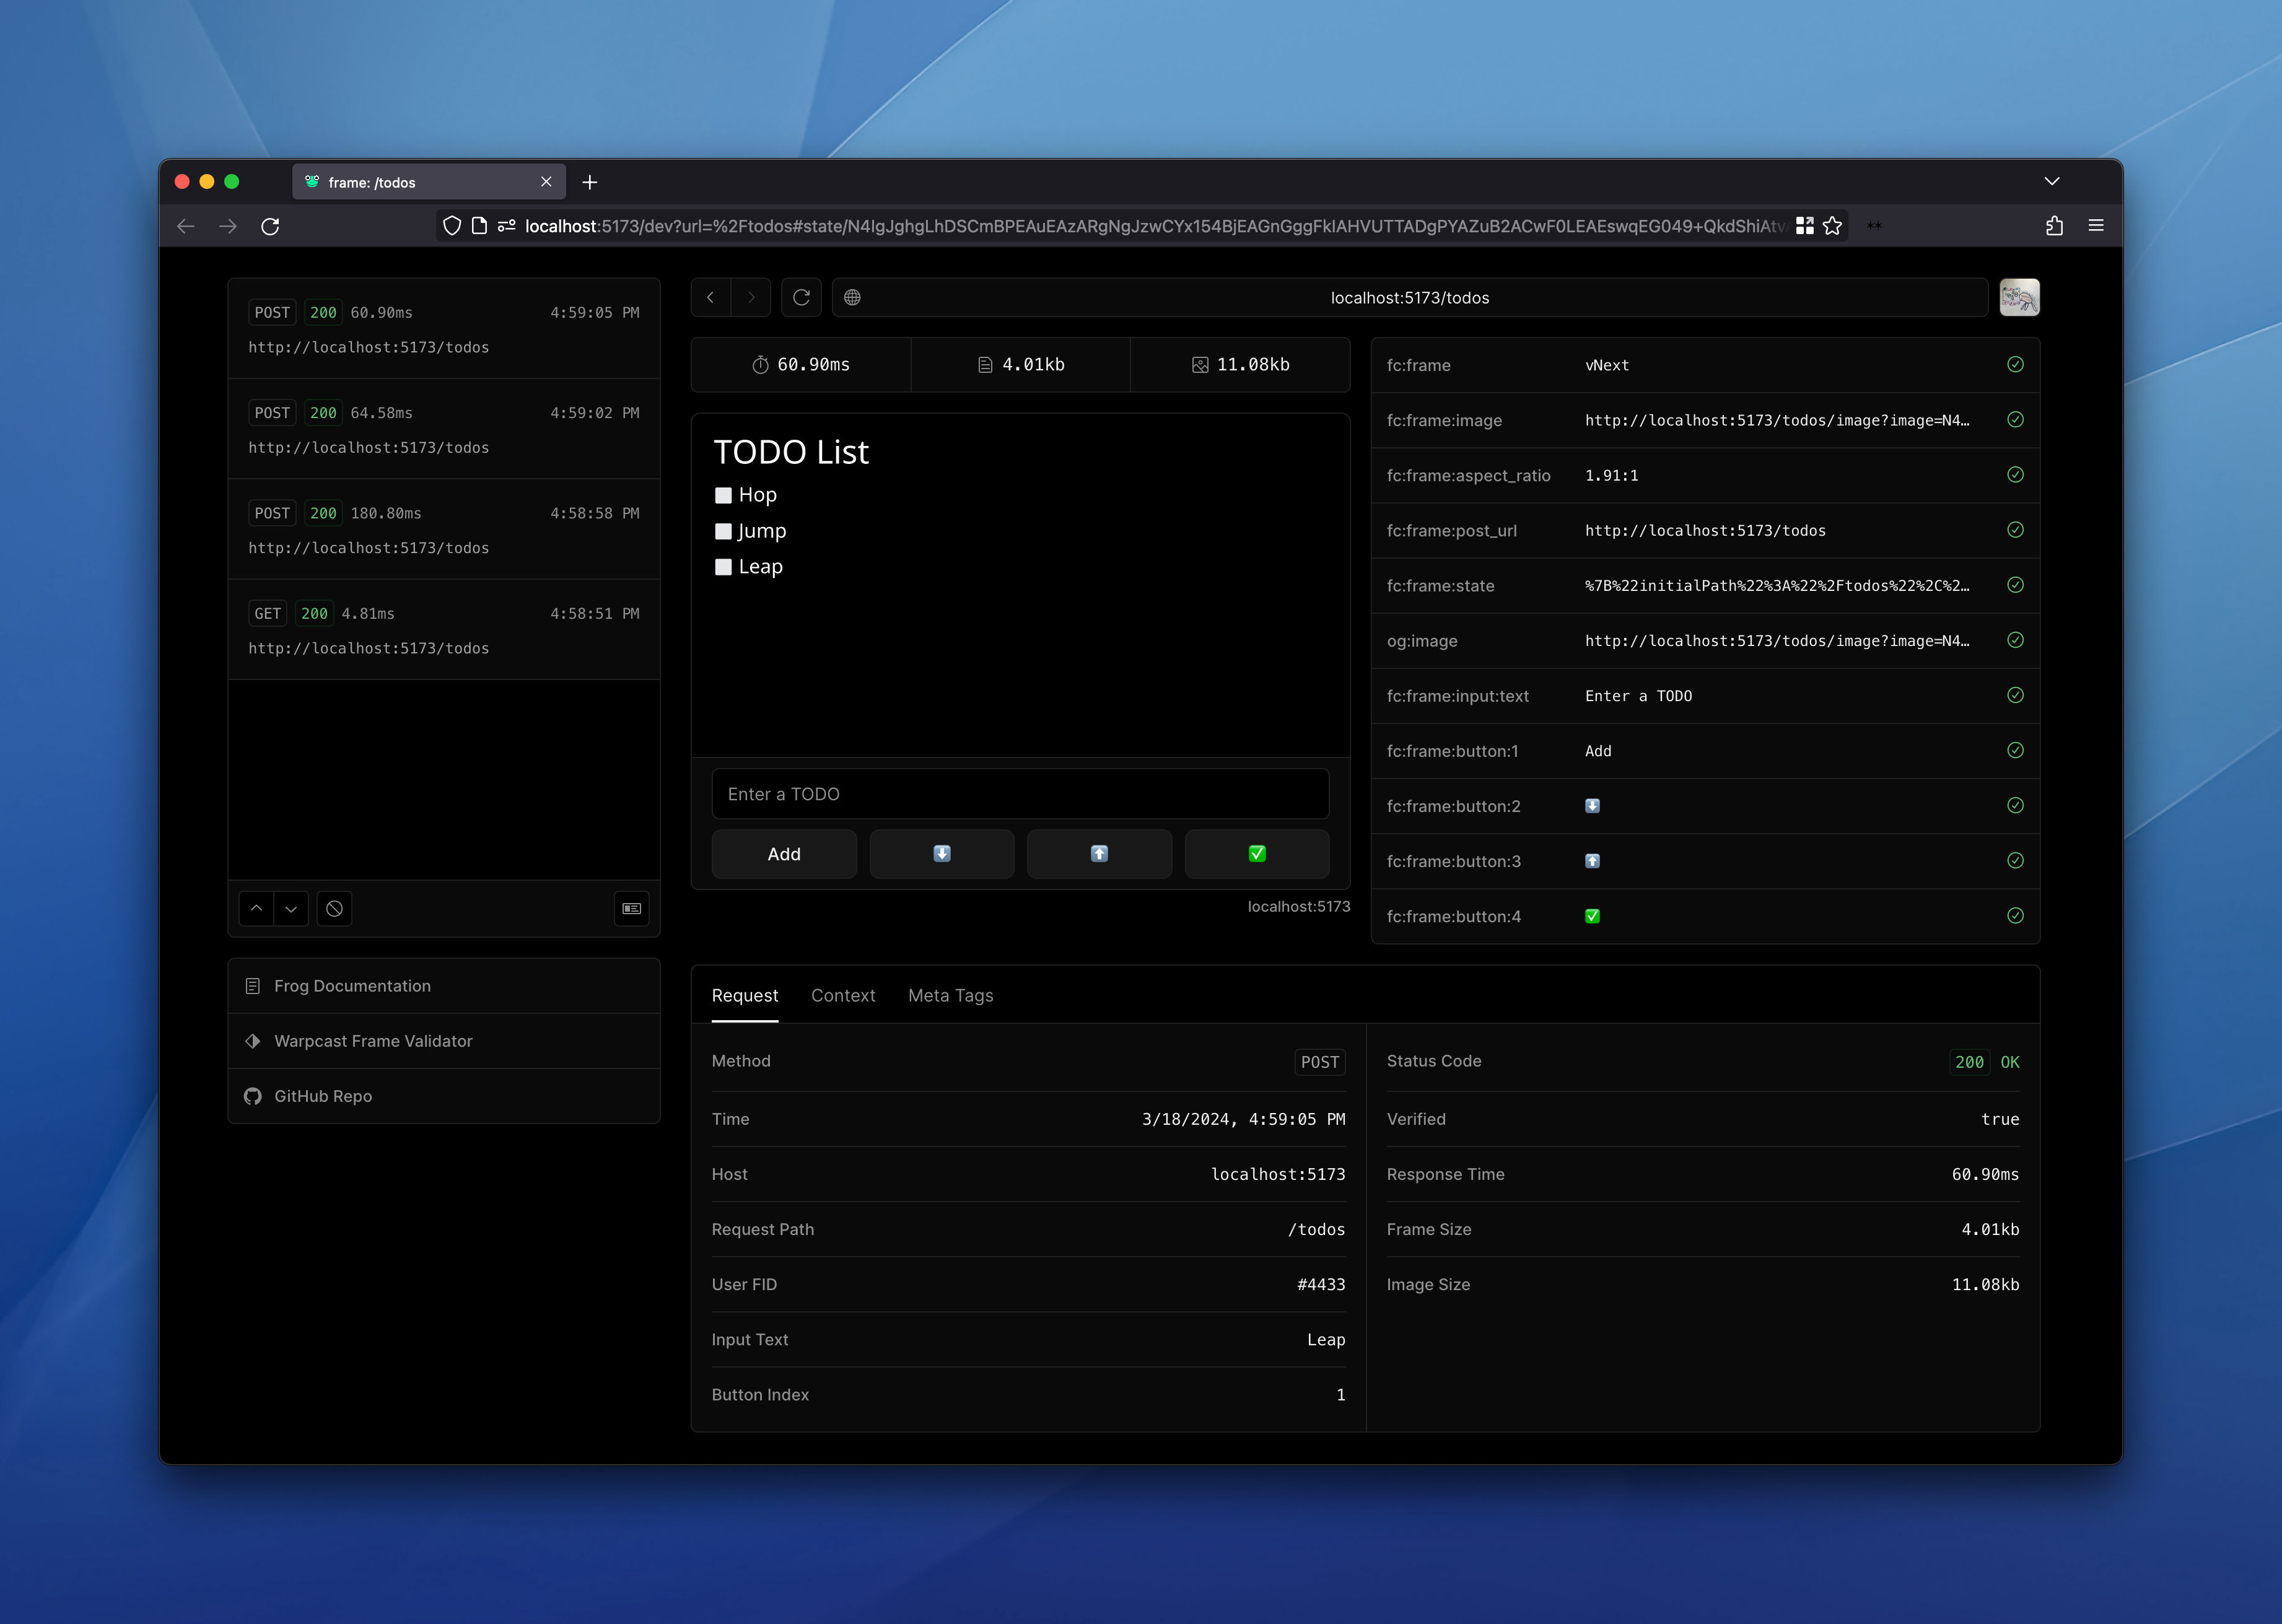
Task: Open tab list chevron in browser titlebar
Action: click(2052, 181)
